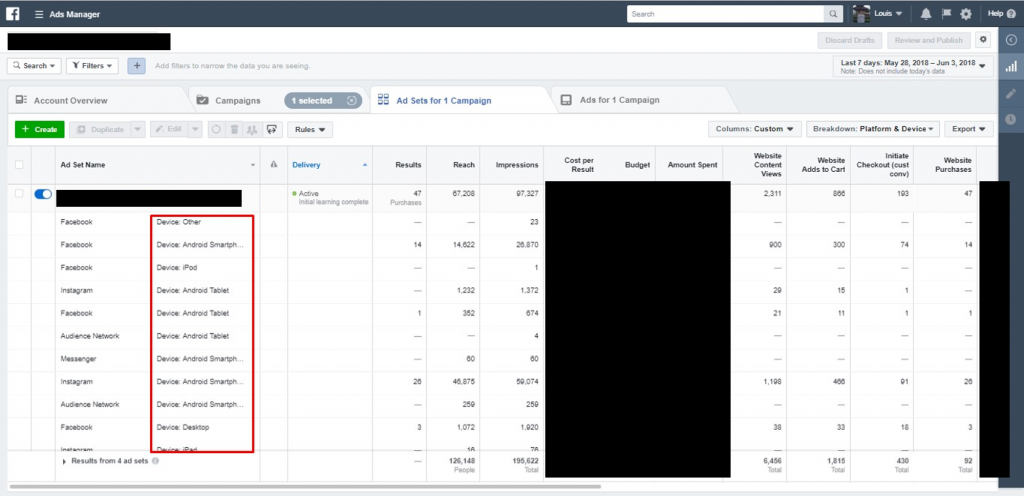Click the Device: iPod row label
The width and height of the screenshot is (1024, 496).
point(177,268)
